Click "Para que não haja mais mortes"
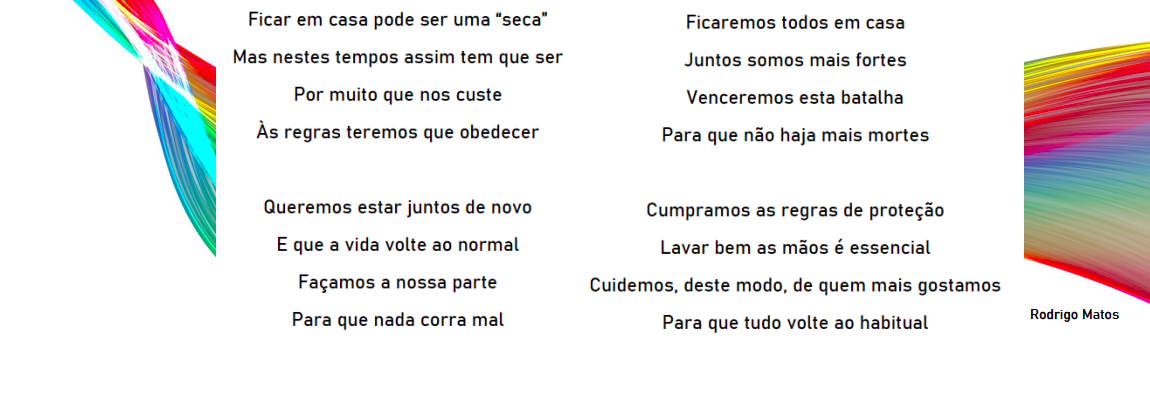 pyautogui.click(x=795, y=135)
